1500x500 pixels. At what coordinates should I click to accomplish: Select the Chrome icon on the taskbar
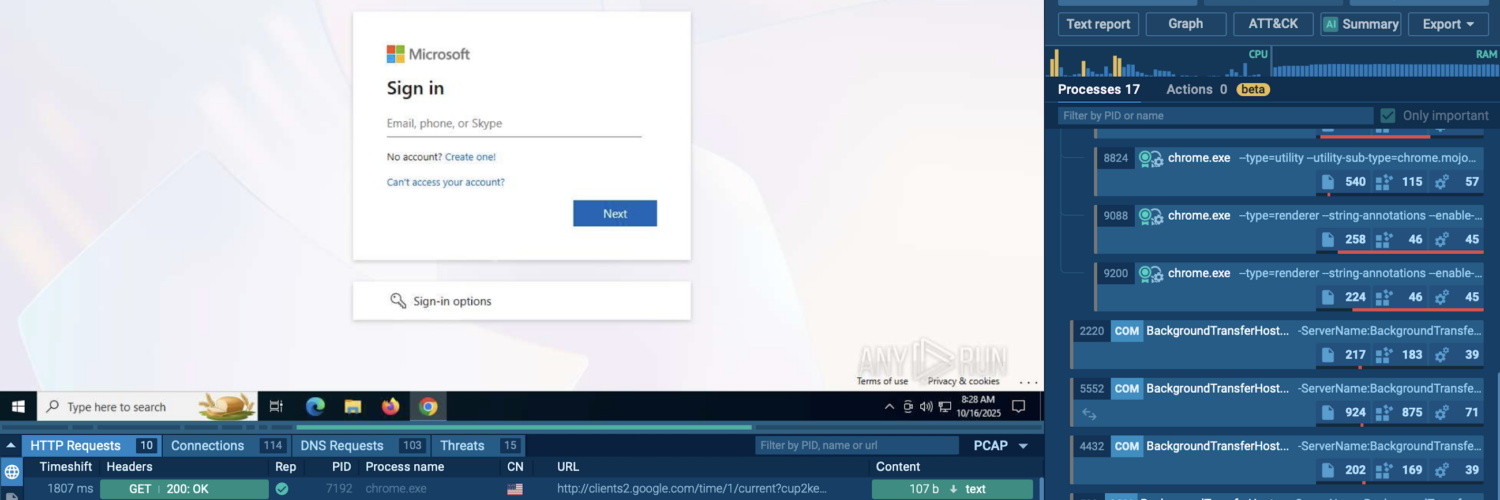pos(428,406)
